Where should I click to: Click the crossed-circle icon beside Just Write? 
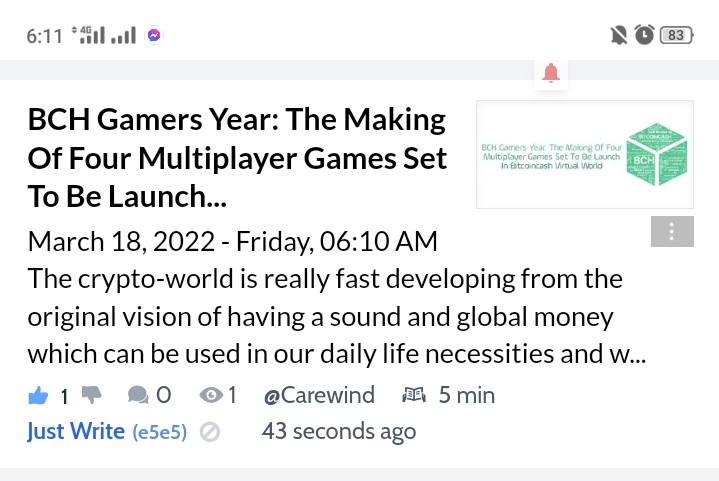tap(210, 432)
